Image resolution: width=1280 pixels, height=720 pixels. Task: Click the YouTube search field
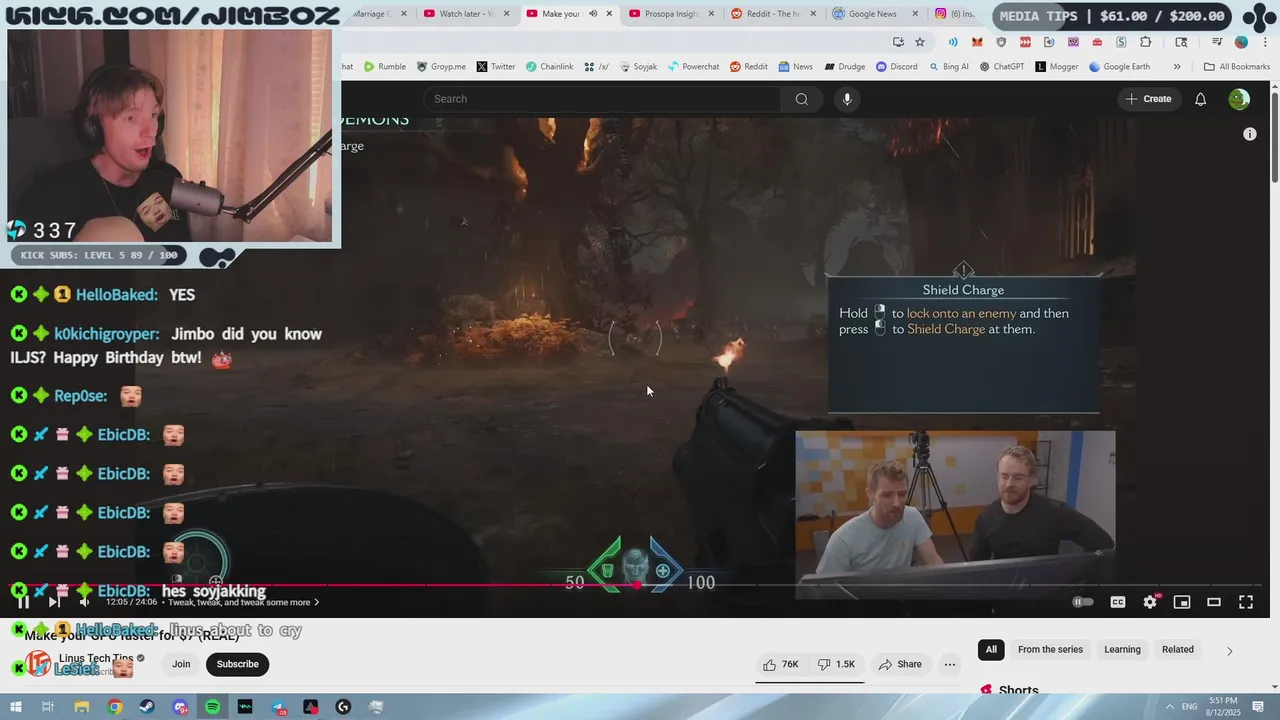pos(603,99)
